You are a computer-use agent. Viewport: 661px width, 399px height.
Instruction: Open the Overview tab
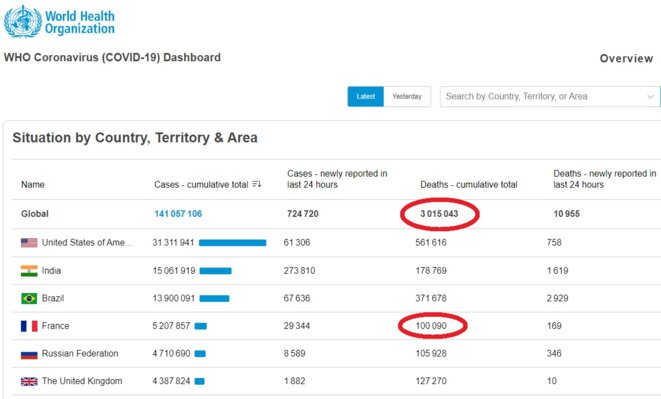(626, 58)
